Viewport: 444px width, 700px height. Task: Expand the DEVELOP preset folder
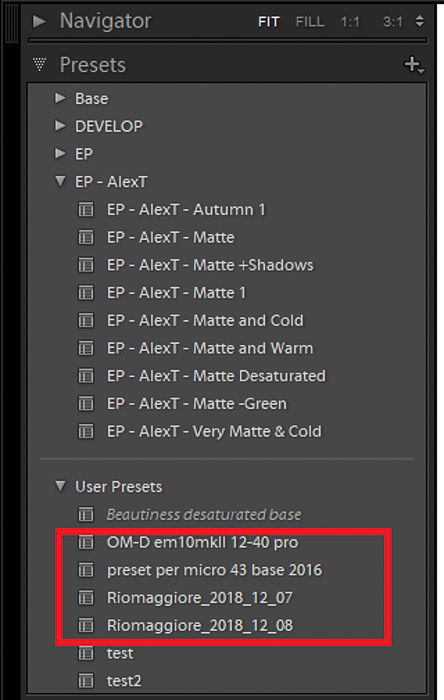(60, 126)
